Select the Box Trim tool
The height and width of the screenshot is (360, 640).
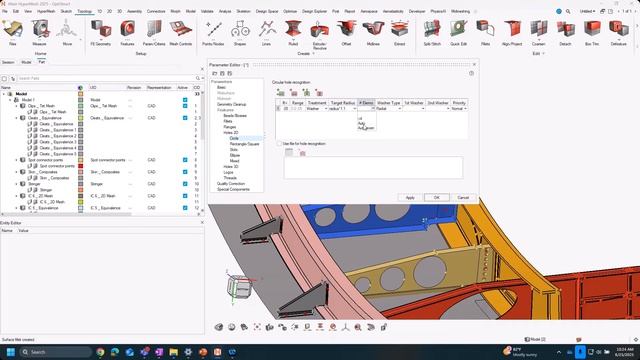click(x=592, y=33)
